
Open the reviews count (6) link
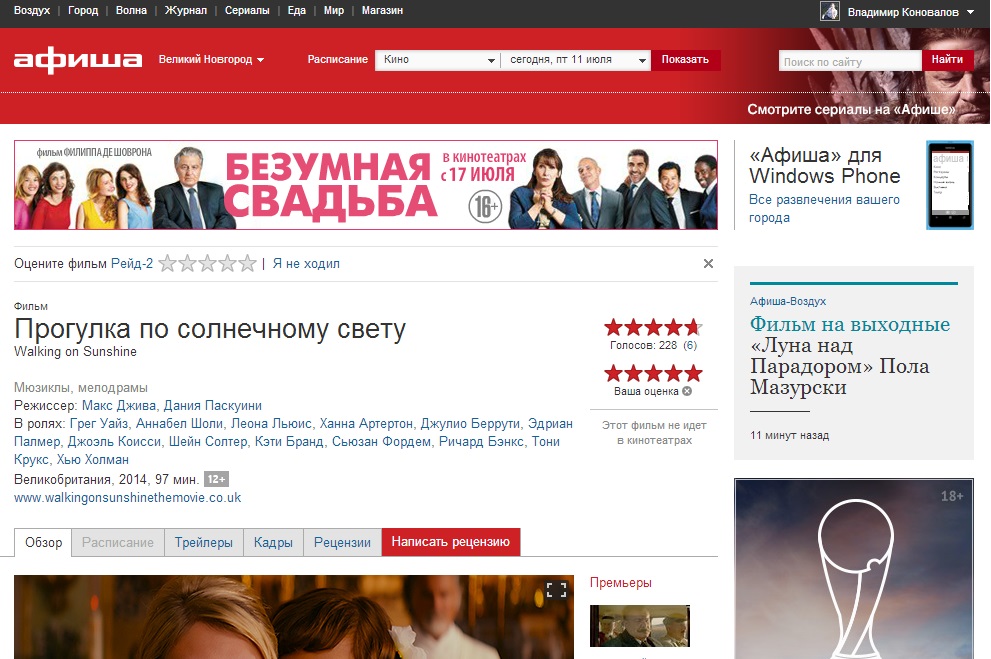pos(690,345)
